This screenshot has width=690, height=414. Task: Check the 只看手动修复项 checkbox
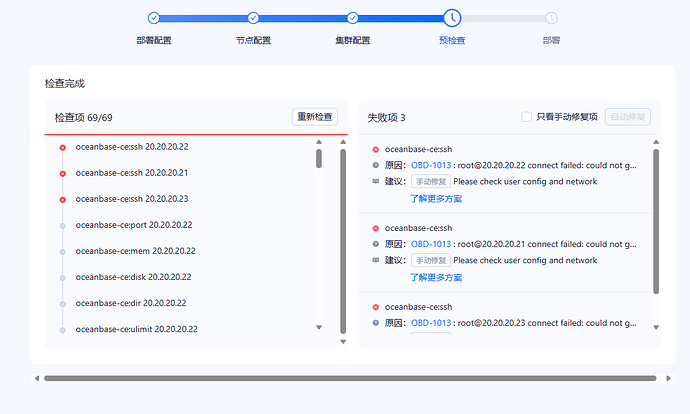(x=526, y=117)
